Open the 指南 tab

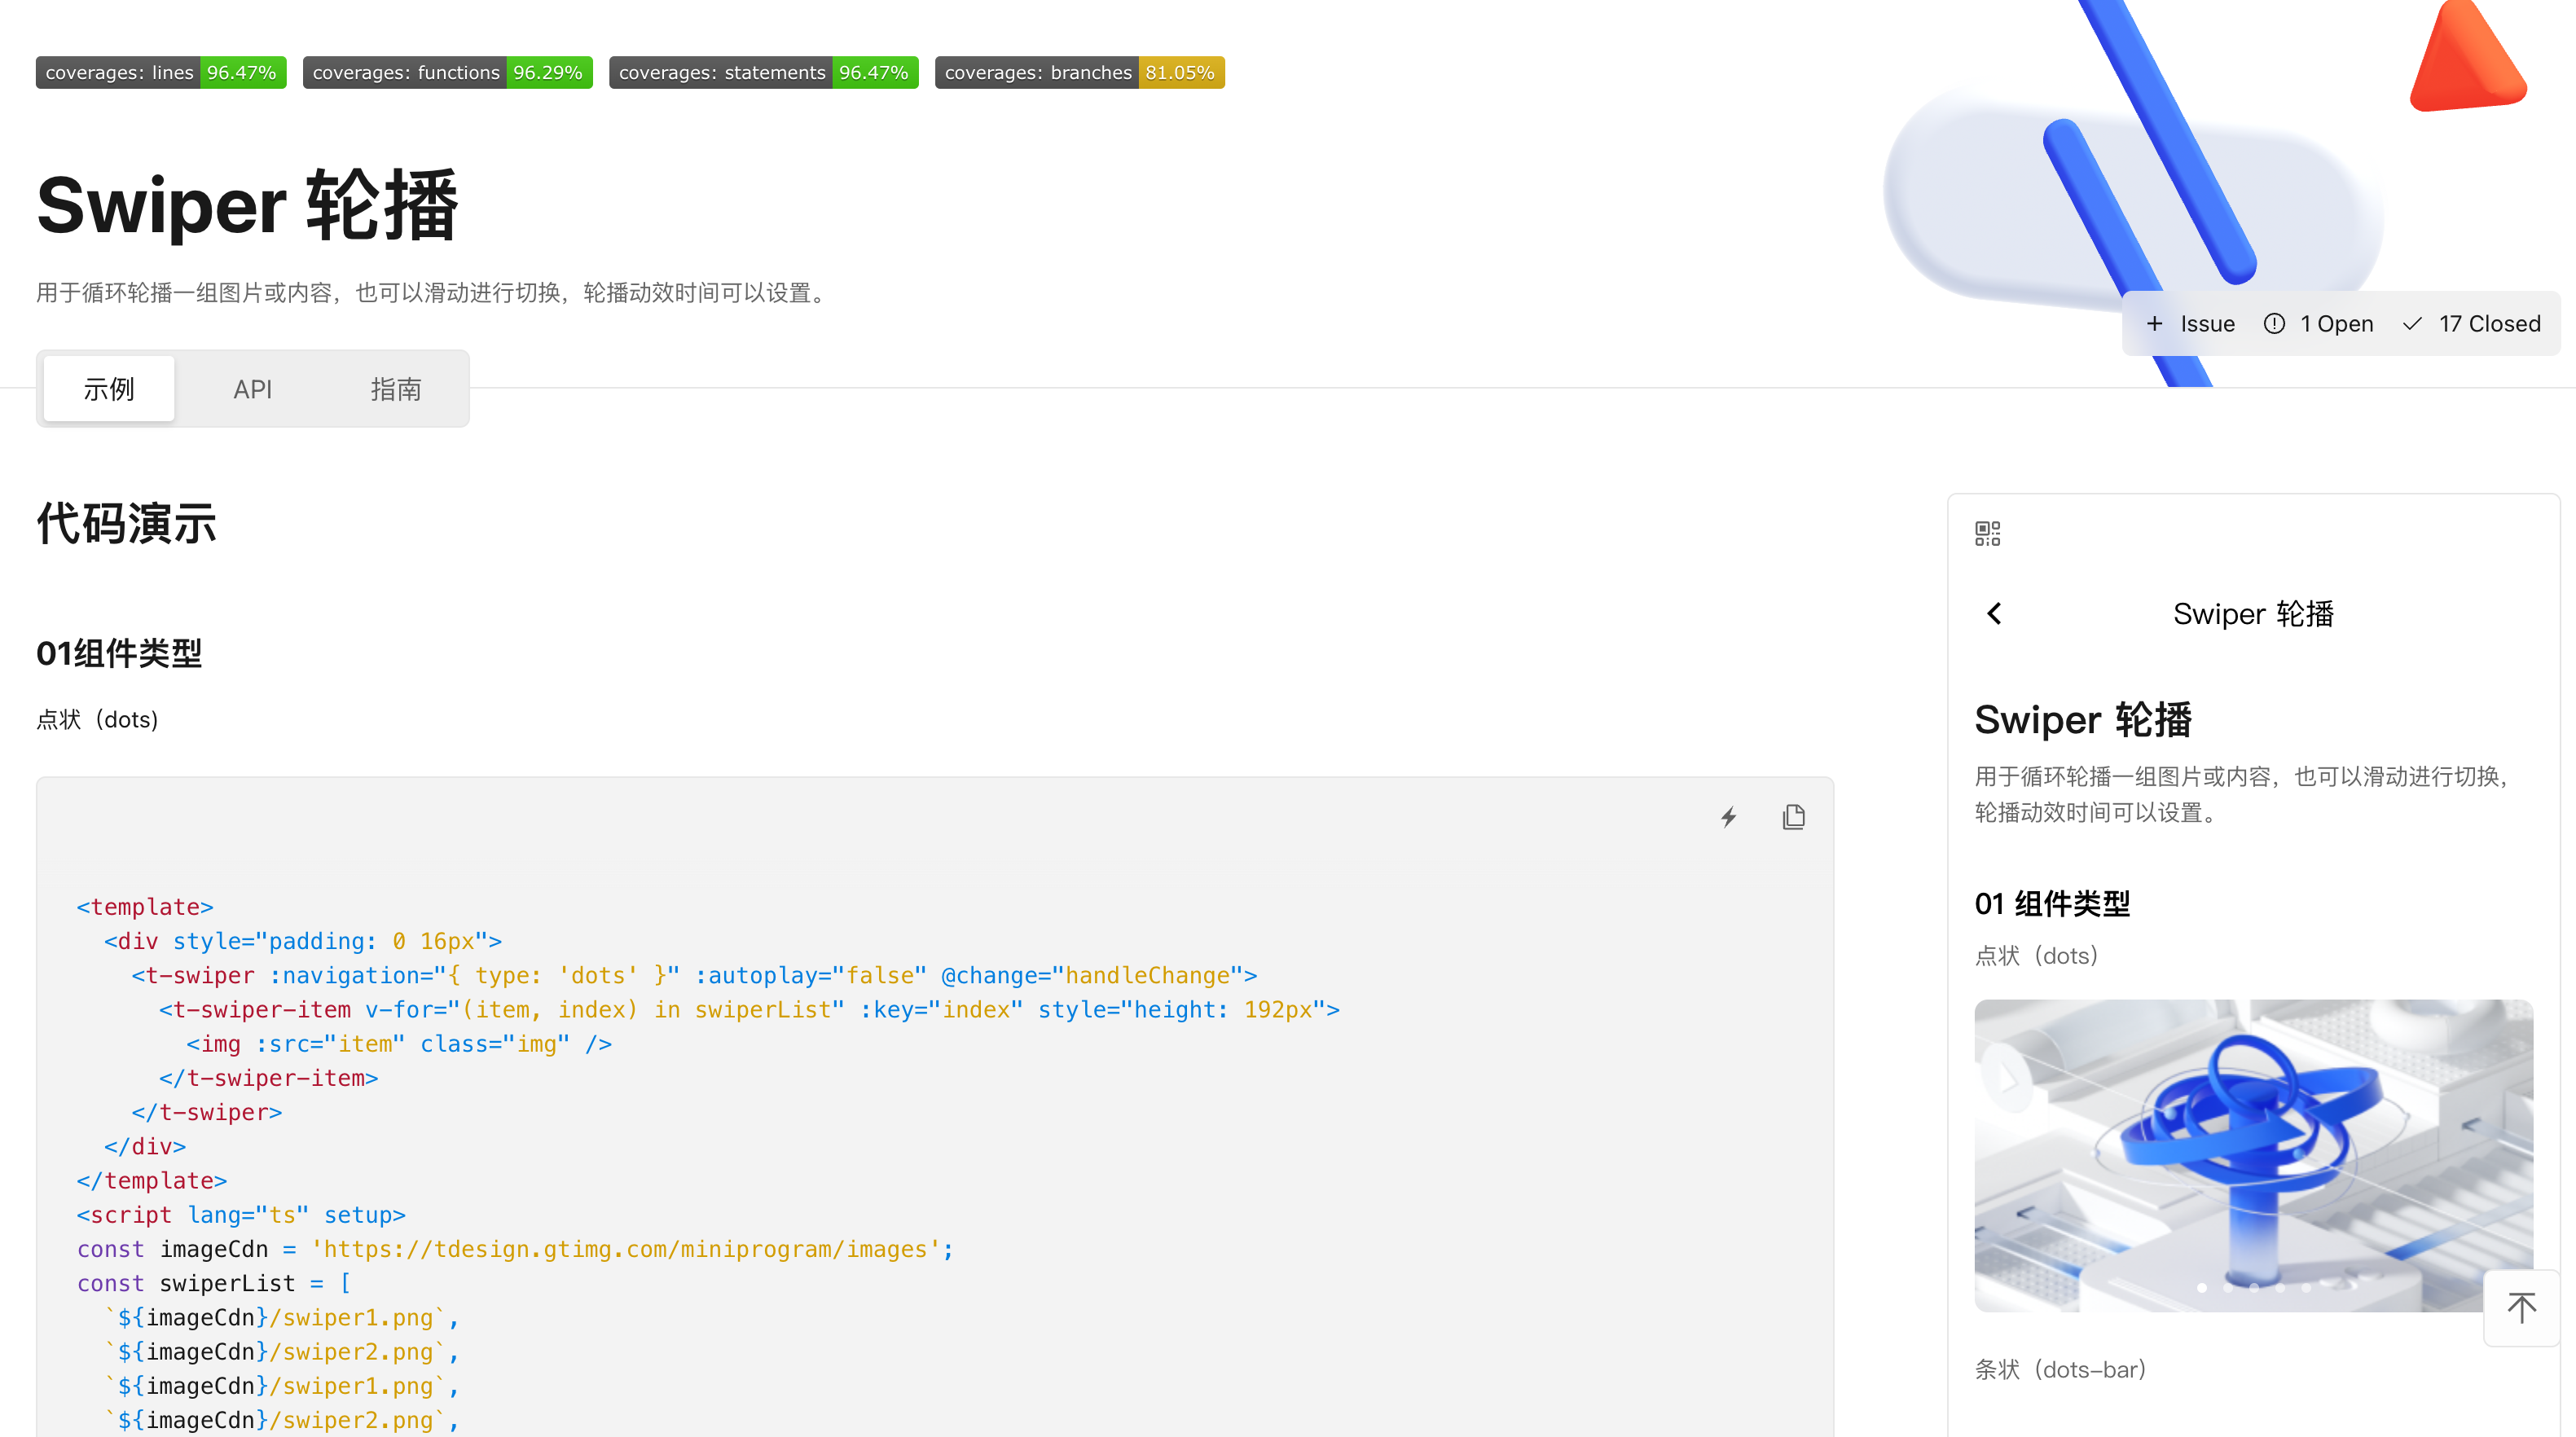[396, 389]
